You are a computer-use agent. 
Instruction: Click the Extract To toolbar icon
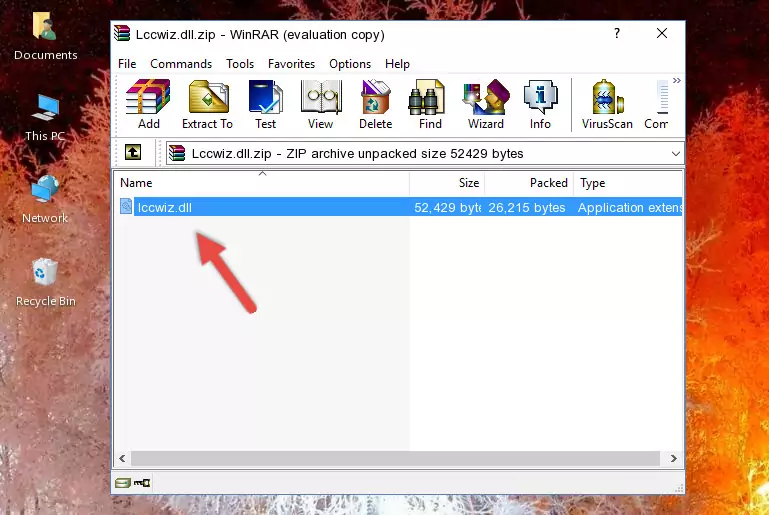(207, 104)
